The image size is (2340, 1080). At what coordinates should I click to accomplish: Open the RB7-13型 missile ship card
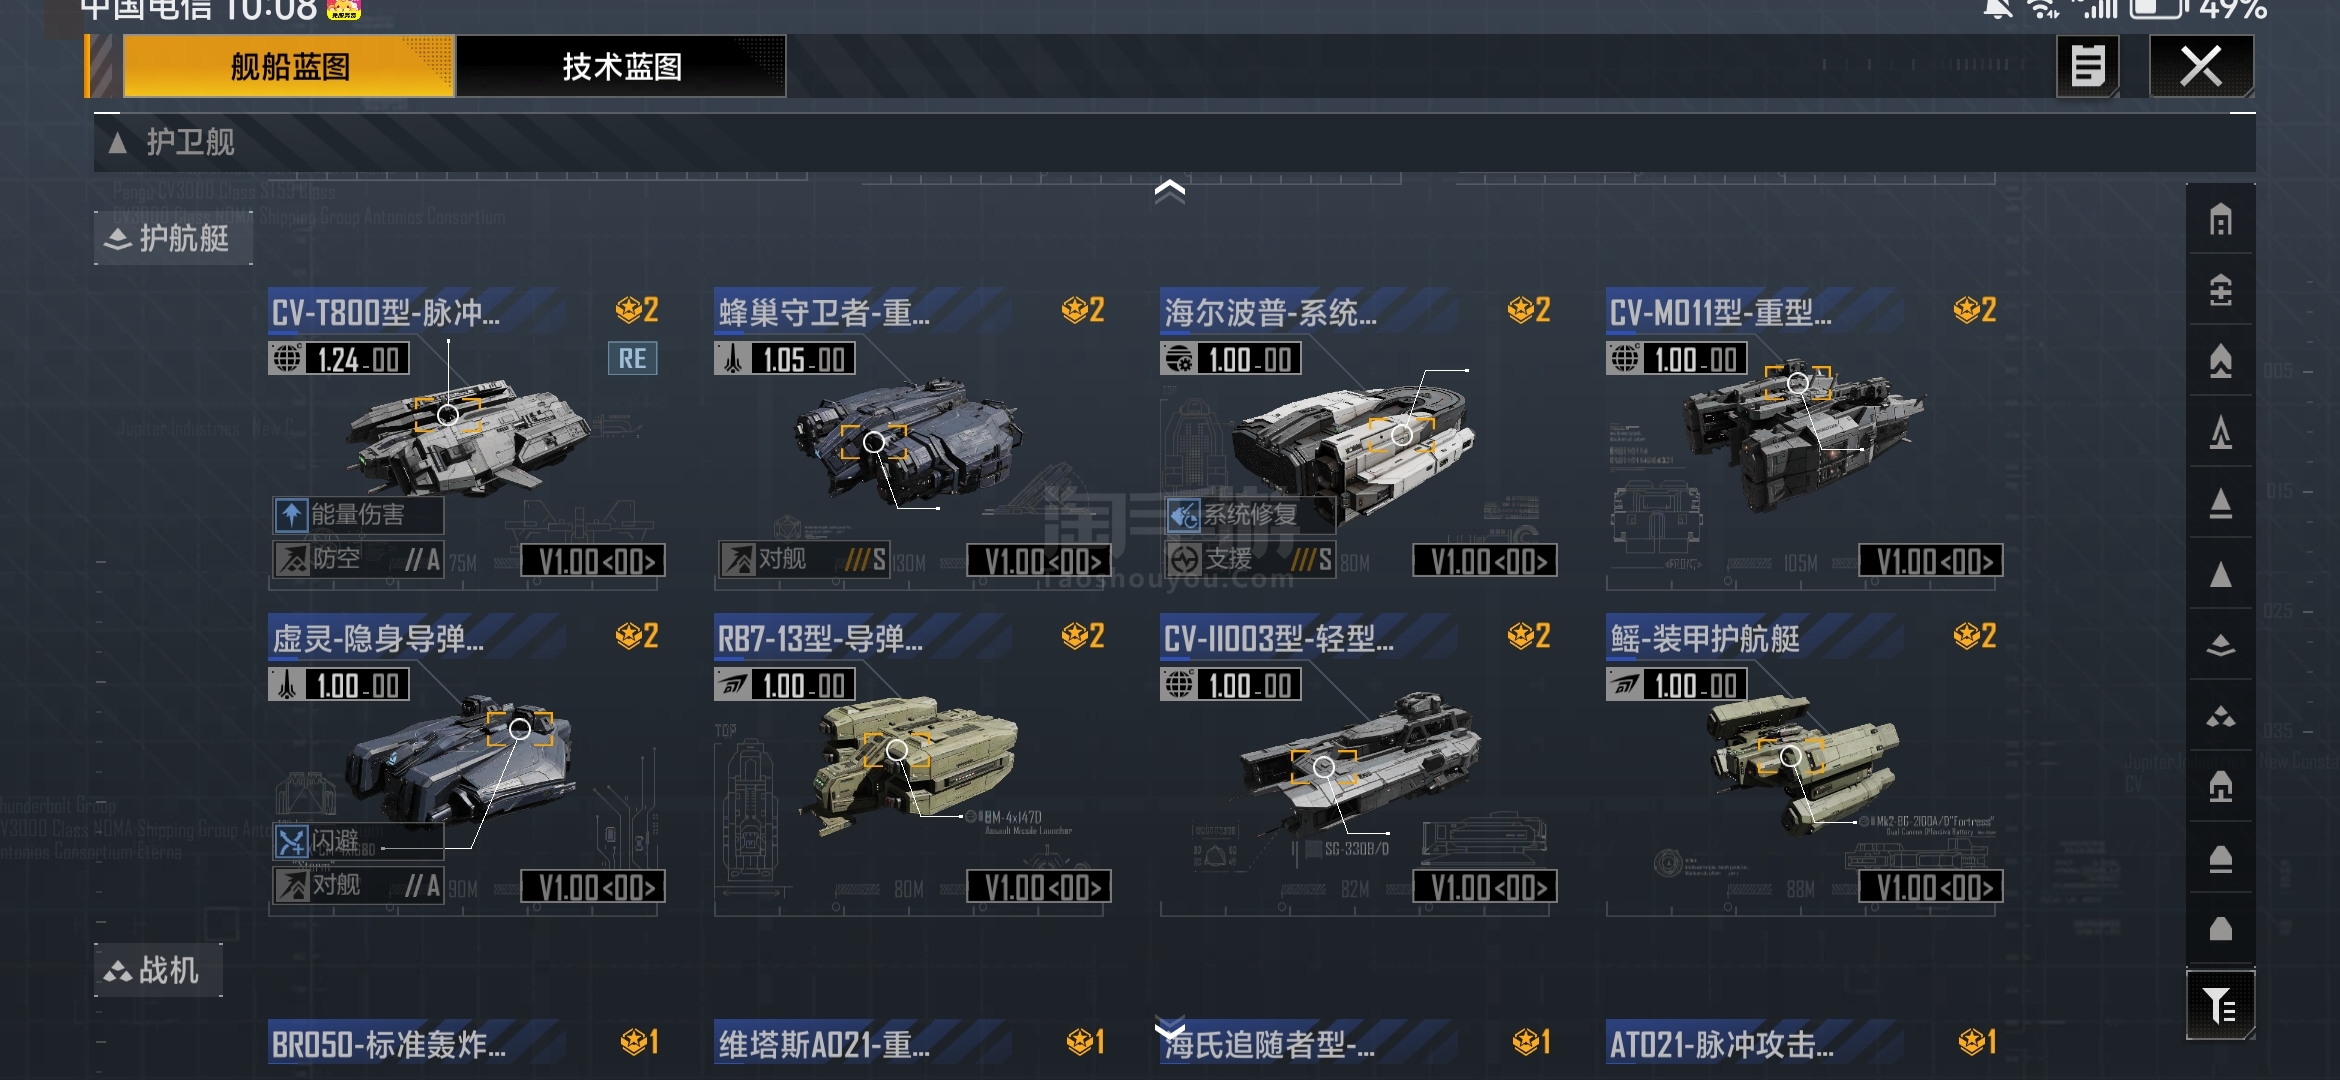[912, 763]
